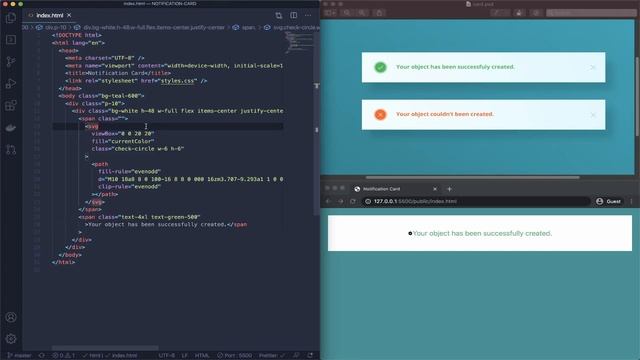640x360 pixels.
Task: Click the site info icon in address bar
Action: [368, 201]
